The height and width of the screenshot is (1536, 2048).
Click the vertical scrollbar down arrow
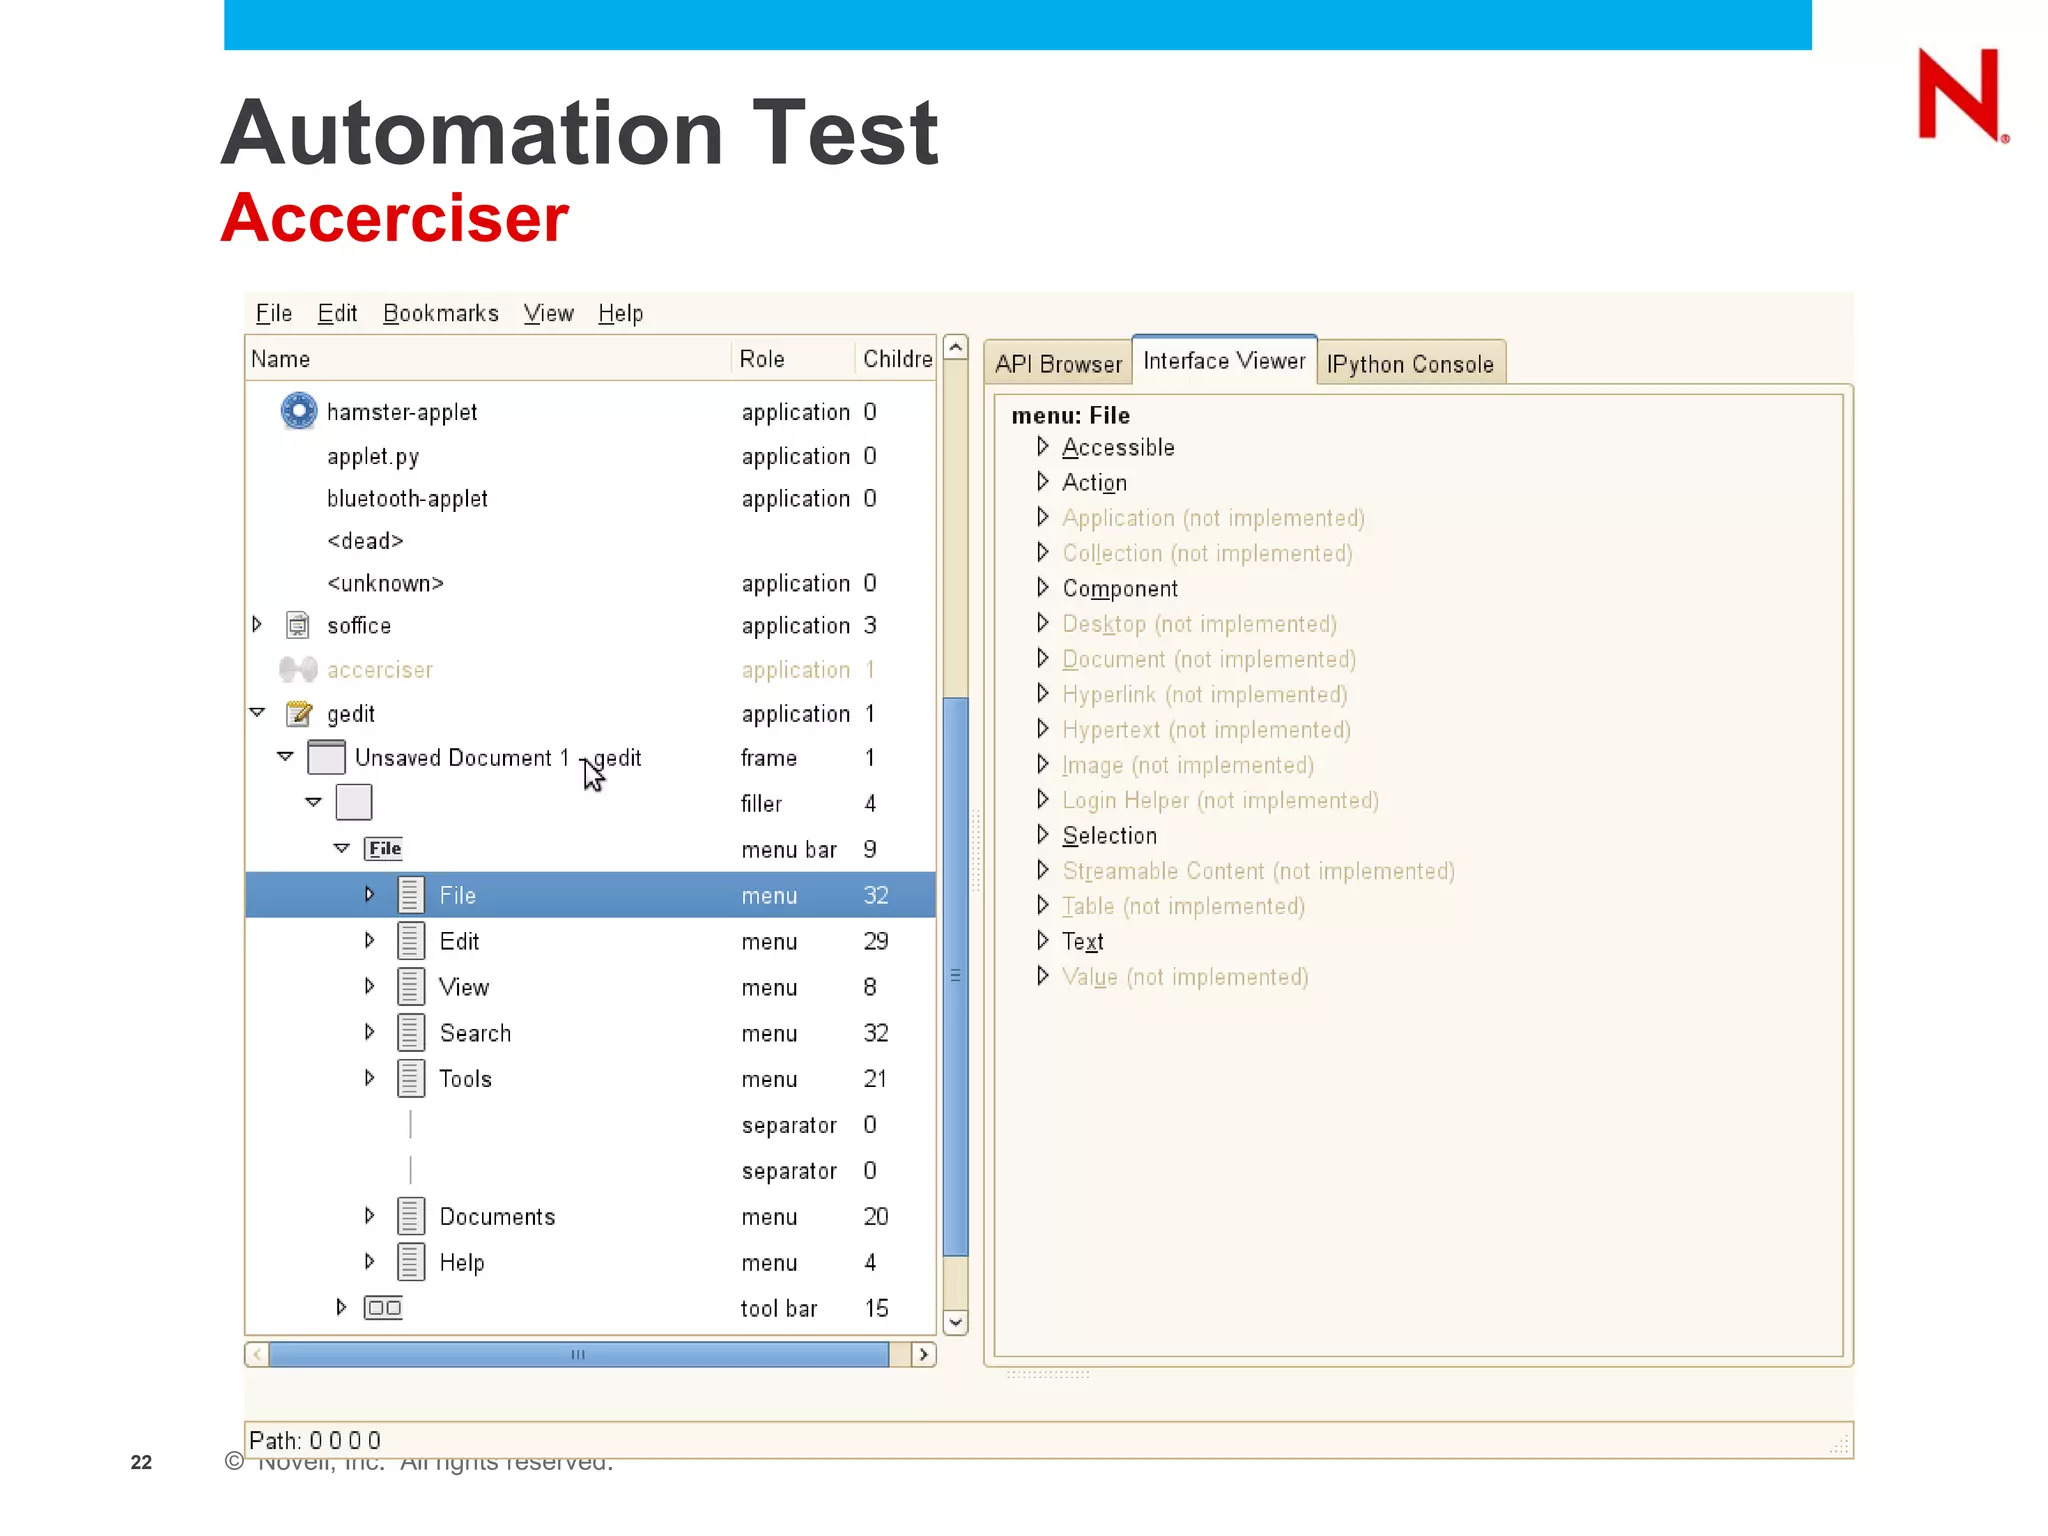(955, 1323)
